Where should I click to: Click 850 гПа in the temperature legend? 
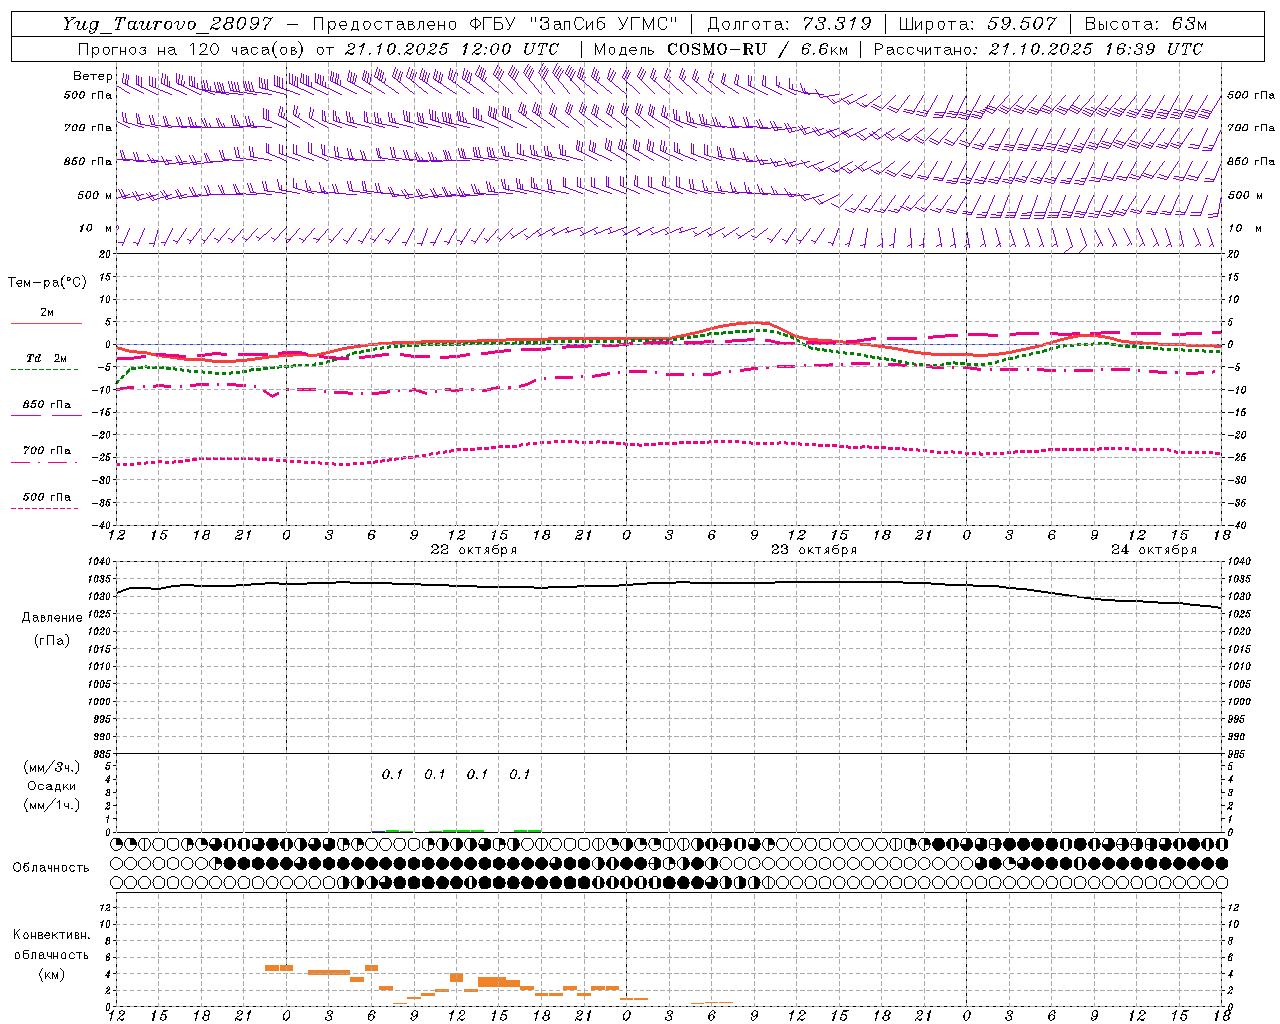point(47,405)
